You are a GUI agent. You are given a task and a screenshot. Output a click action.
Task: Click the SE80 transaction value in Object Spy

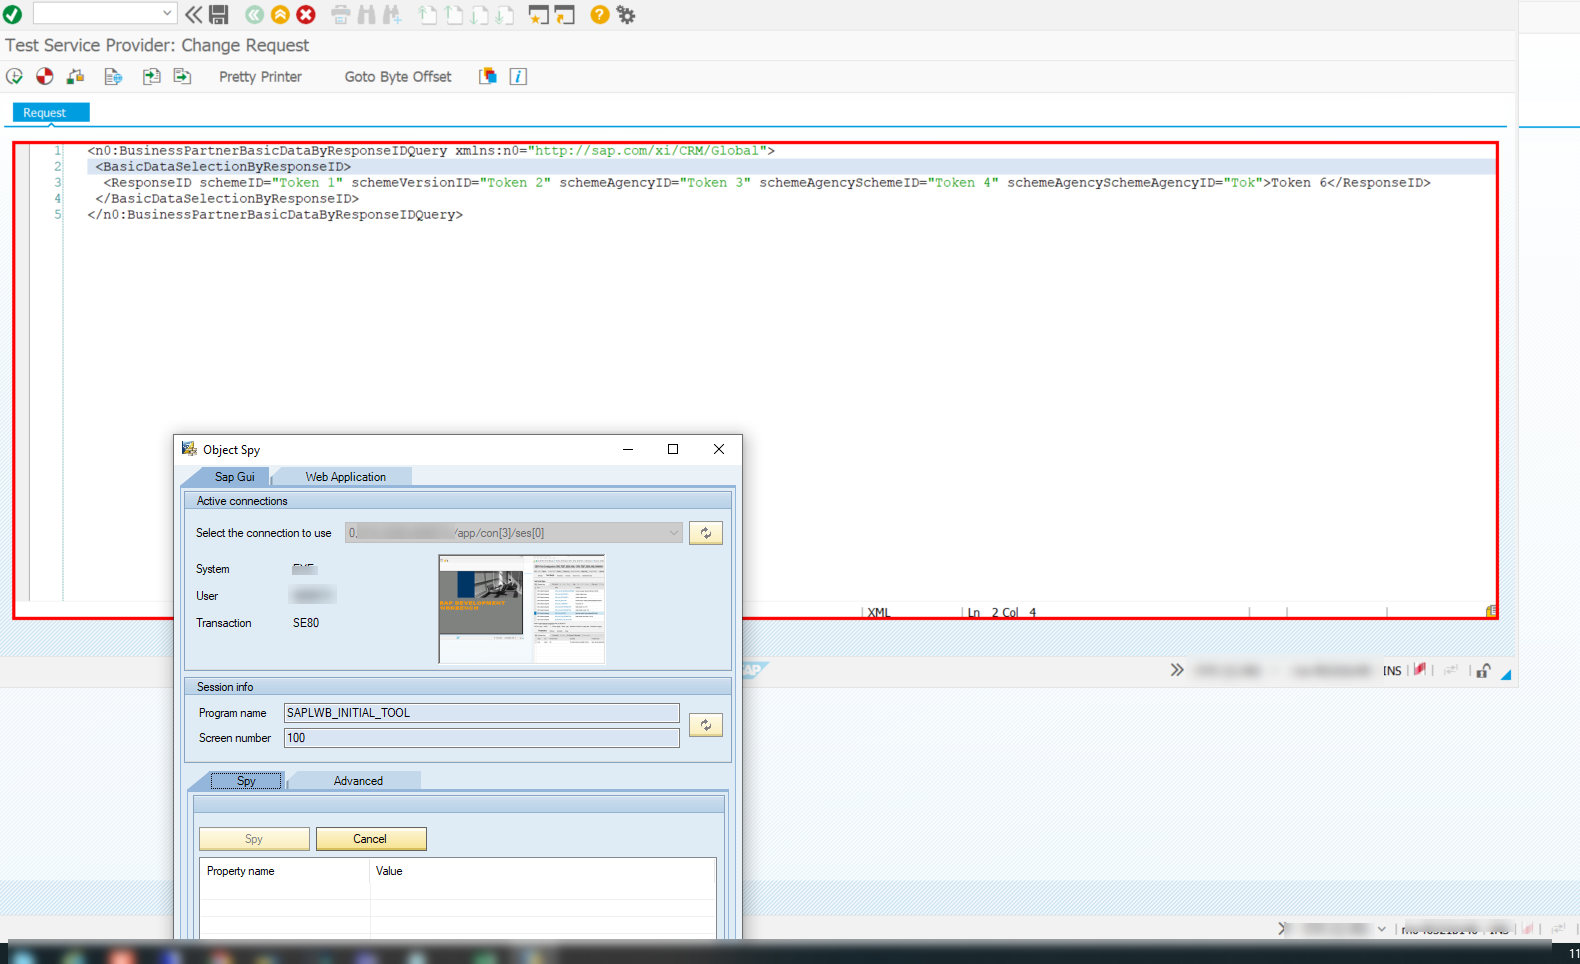pos(306,623)
